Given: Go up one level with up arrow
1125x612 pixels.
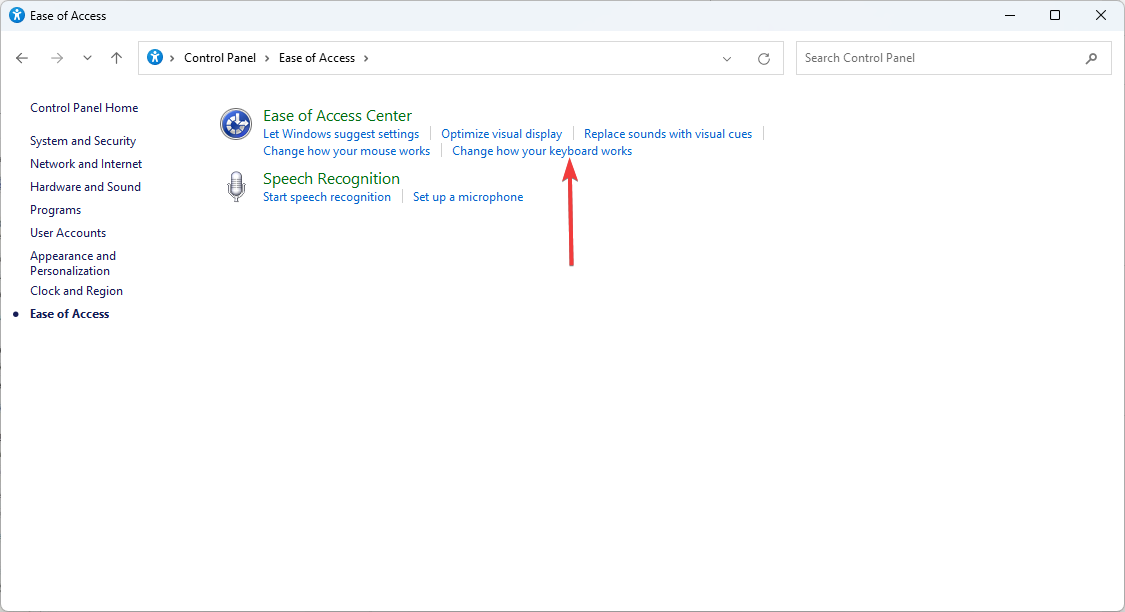Looking at the screenshot, I should pyautogui.click(x=116, y=58).
